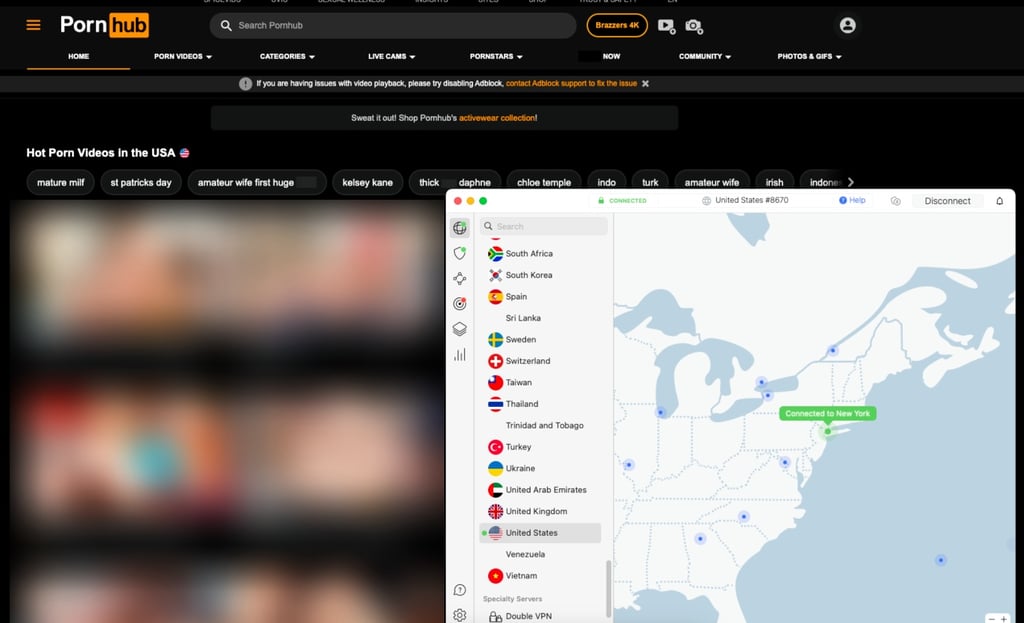
Task: Click the magnifier icon in the website search bar
Action: [x=226, y=25]
